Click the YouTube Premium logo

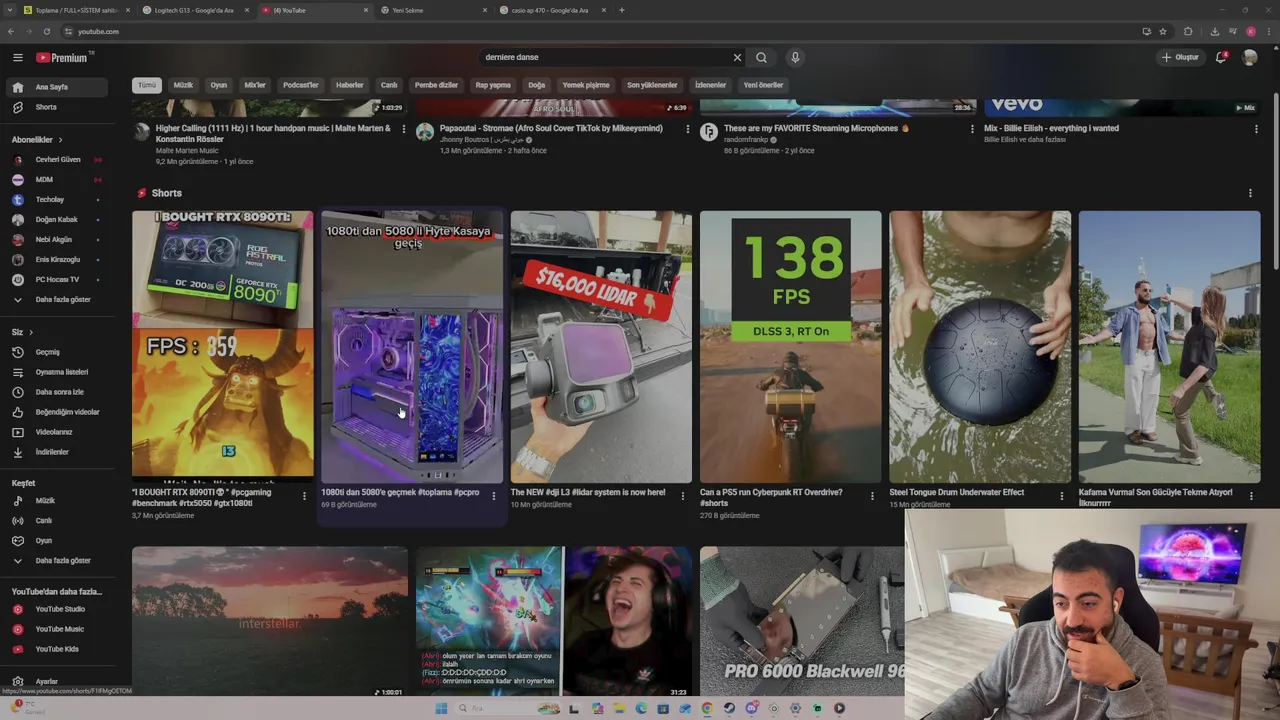62,58
